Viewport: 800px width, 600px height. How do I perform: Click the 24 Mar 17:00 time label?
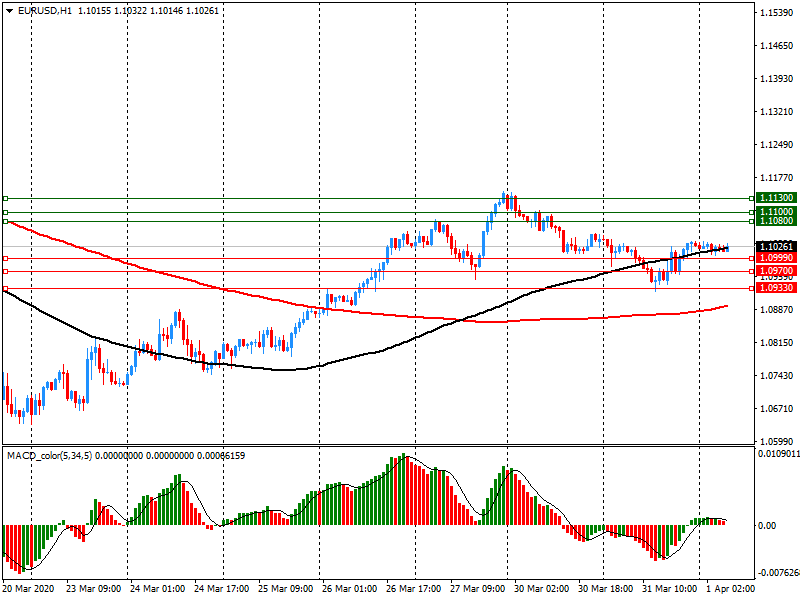(221, 589)
